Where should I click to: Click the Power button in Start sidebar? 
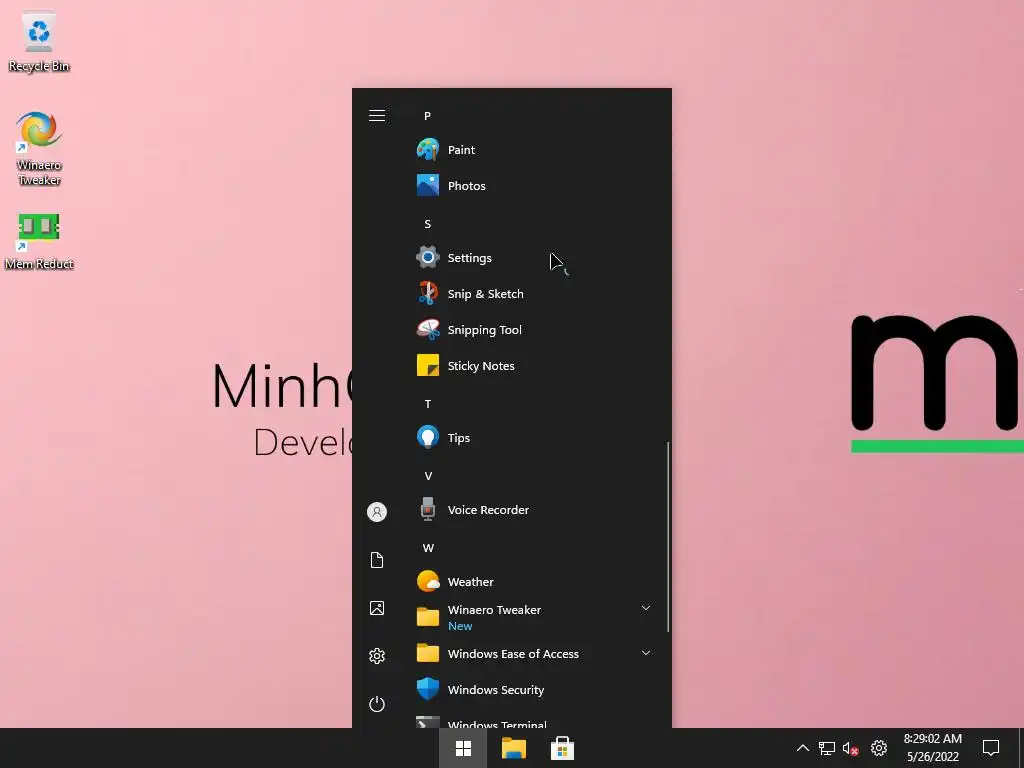coord(377,704)
